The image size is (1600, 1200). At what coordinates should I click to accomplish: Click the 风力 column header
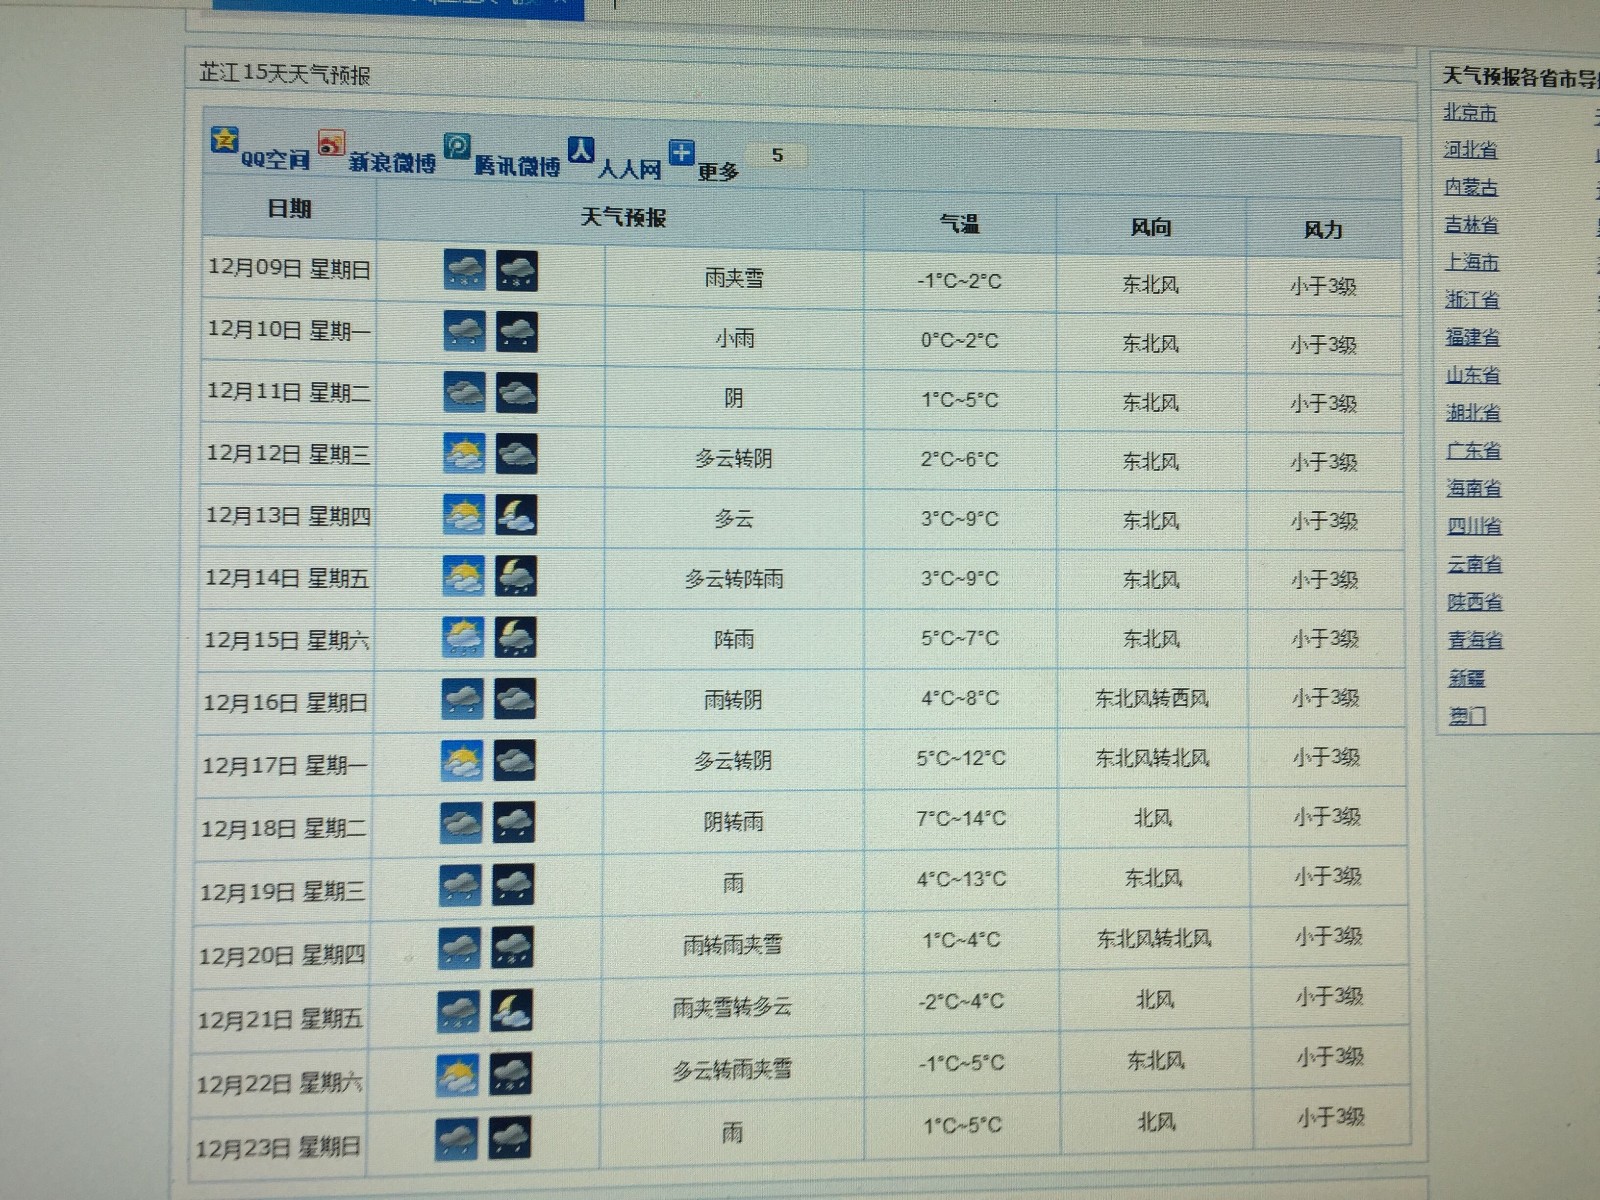pyautogui.click(x=1323, y=230)
